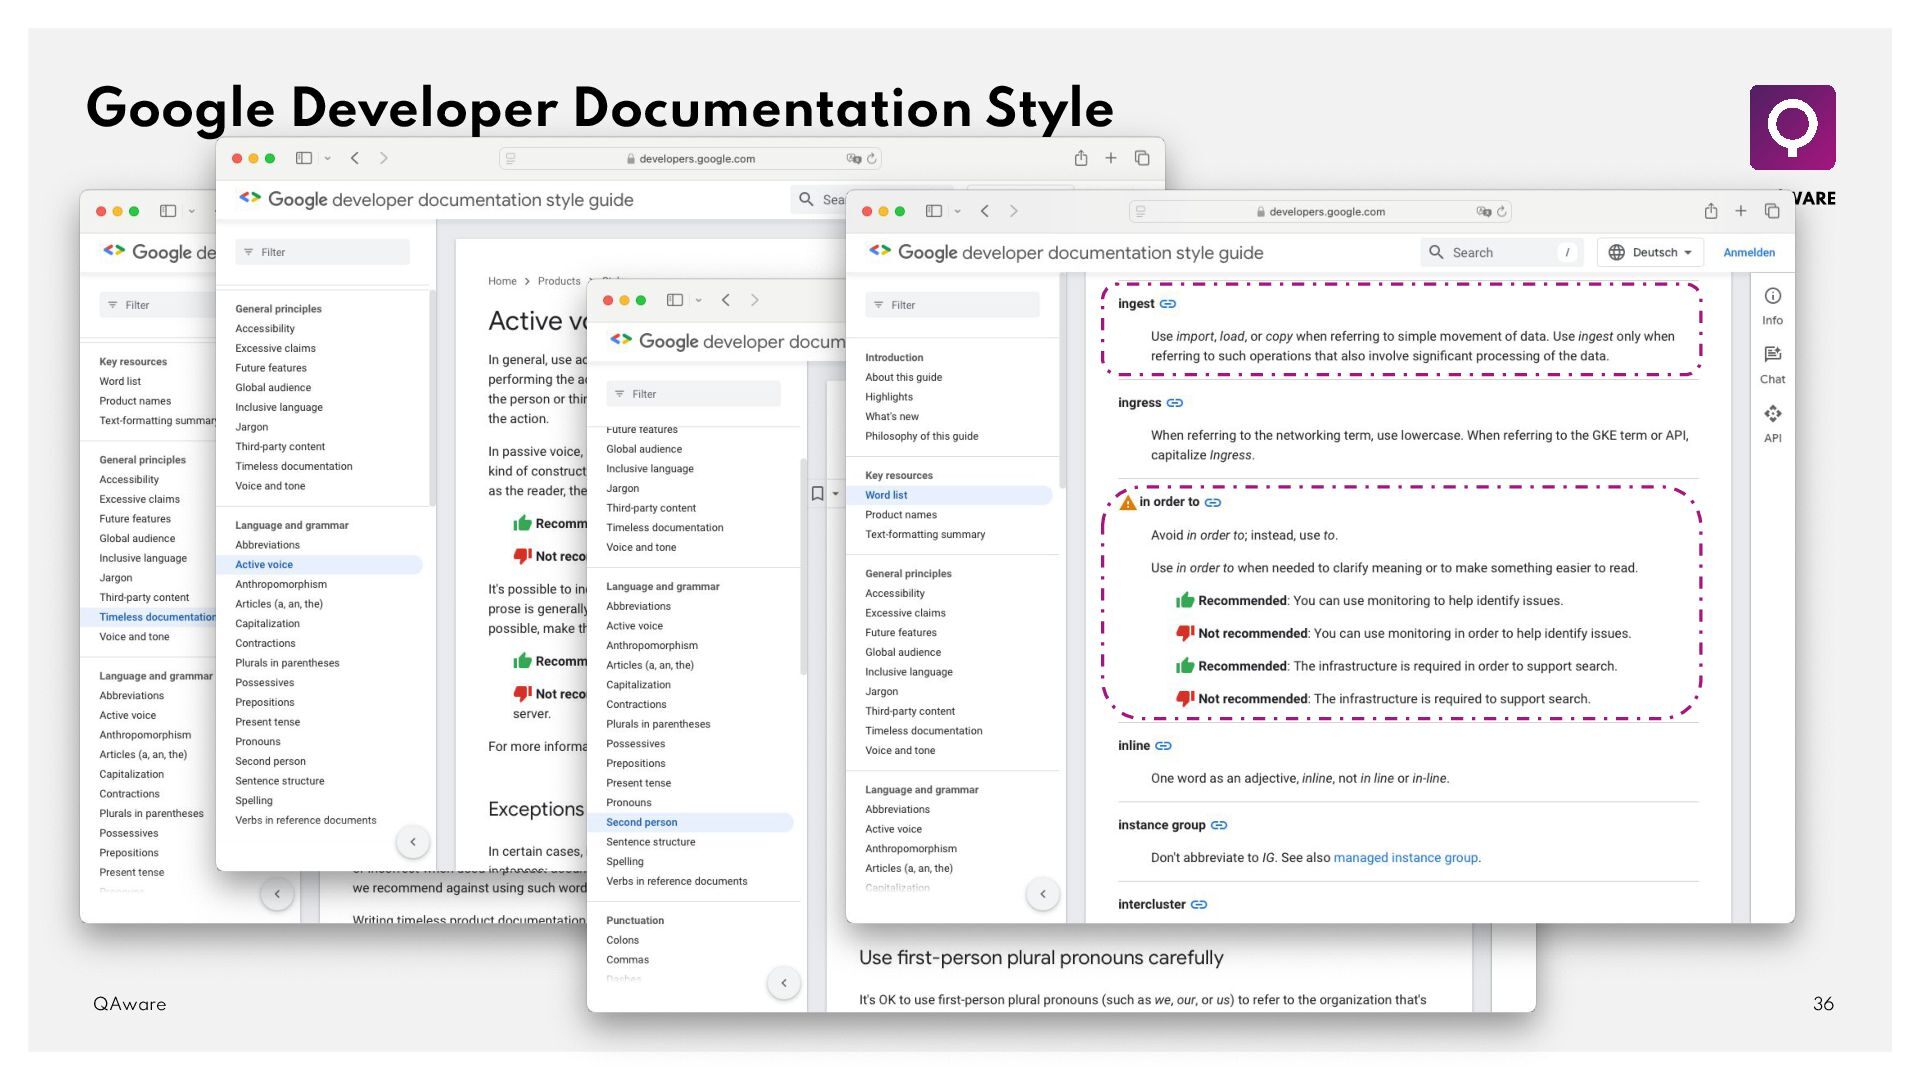Click the Share icon in the rightmost Safari window

pyautogui.click(x=1710, y=211)
